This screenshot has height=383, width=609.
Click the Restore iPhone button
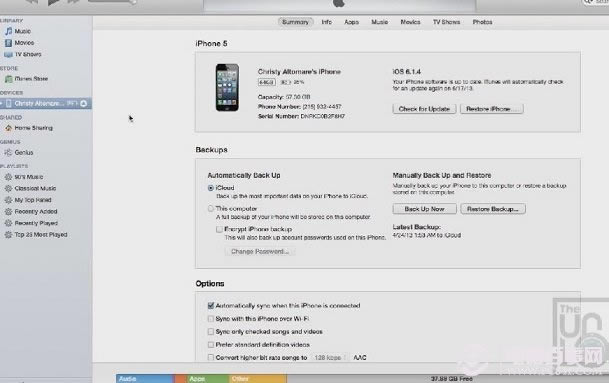coord(492,109)
